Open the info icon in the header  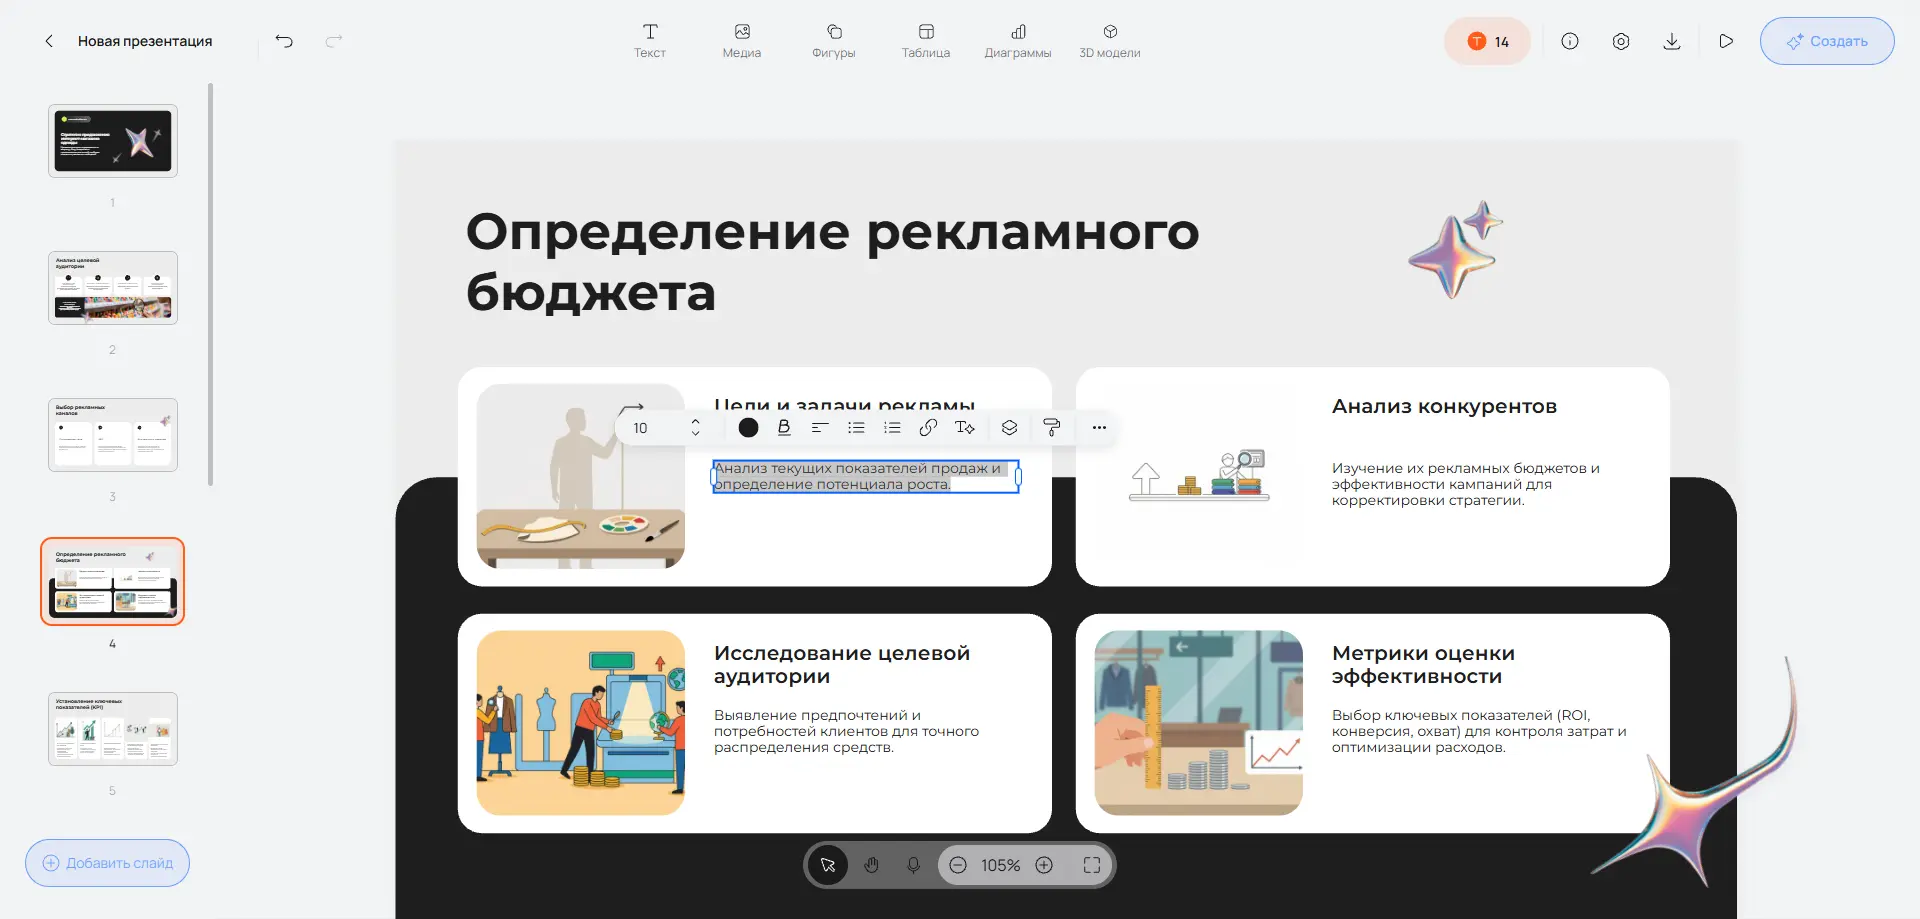(1570, 41)
